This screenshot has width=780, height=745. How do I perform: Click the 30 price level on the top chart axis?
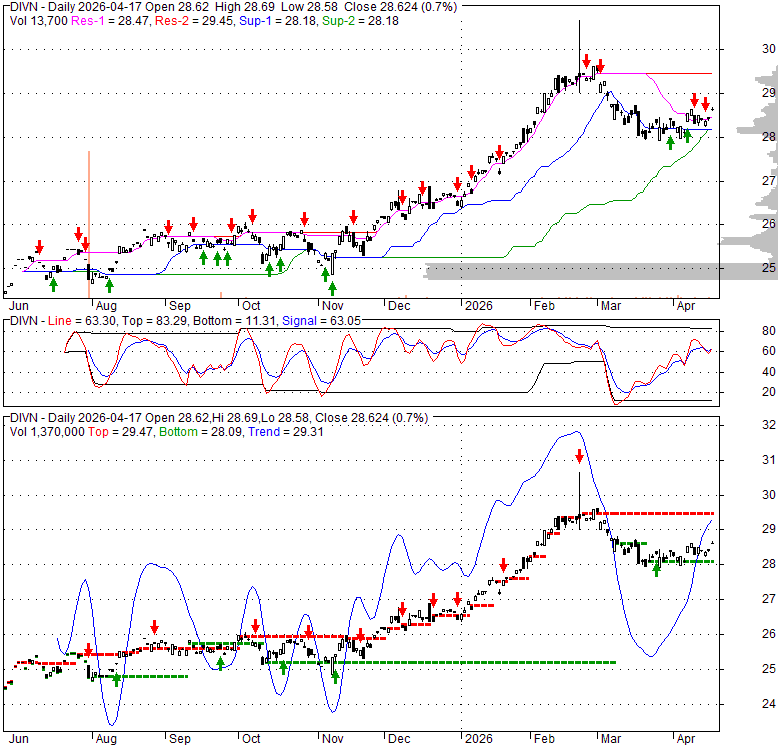pyautogui.click(x=741, y=49)
